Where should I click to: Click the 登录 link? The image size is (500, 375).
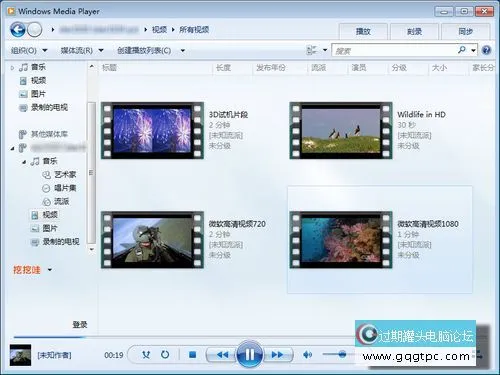pyautogui.click(x=80, y=324)
